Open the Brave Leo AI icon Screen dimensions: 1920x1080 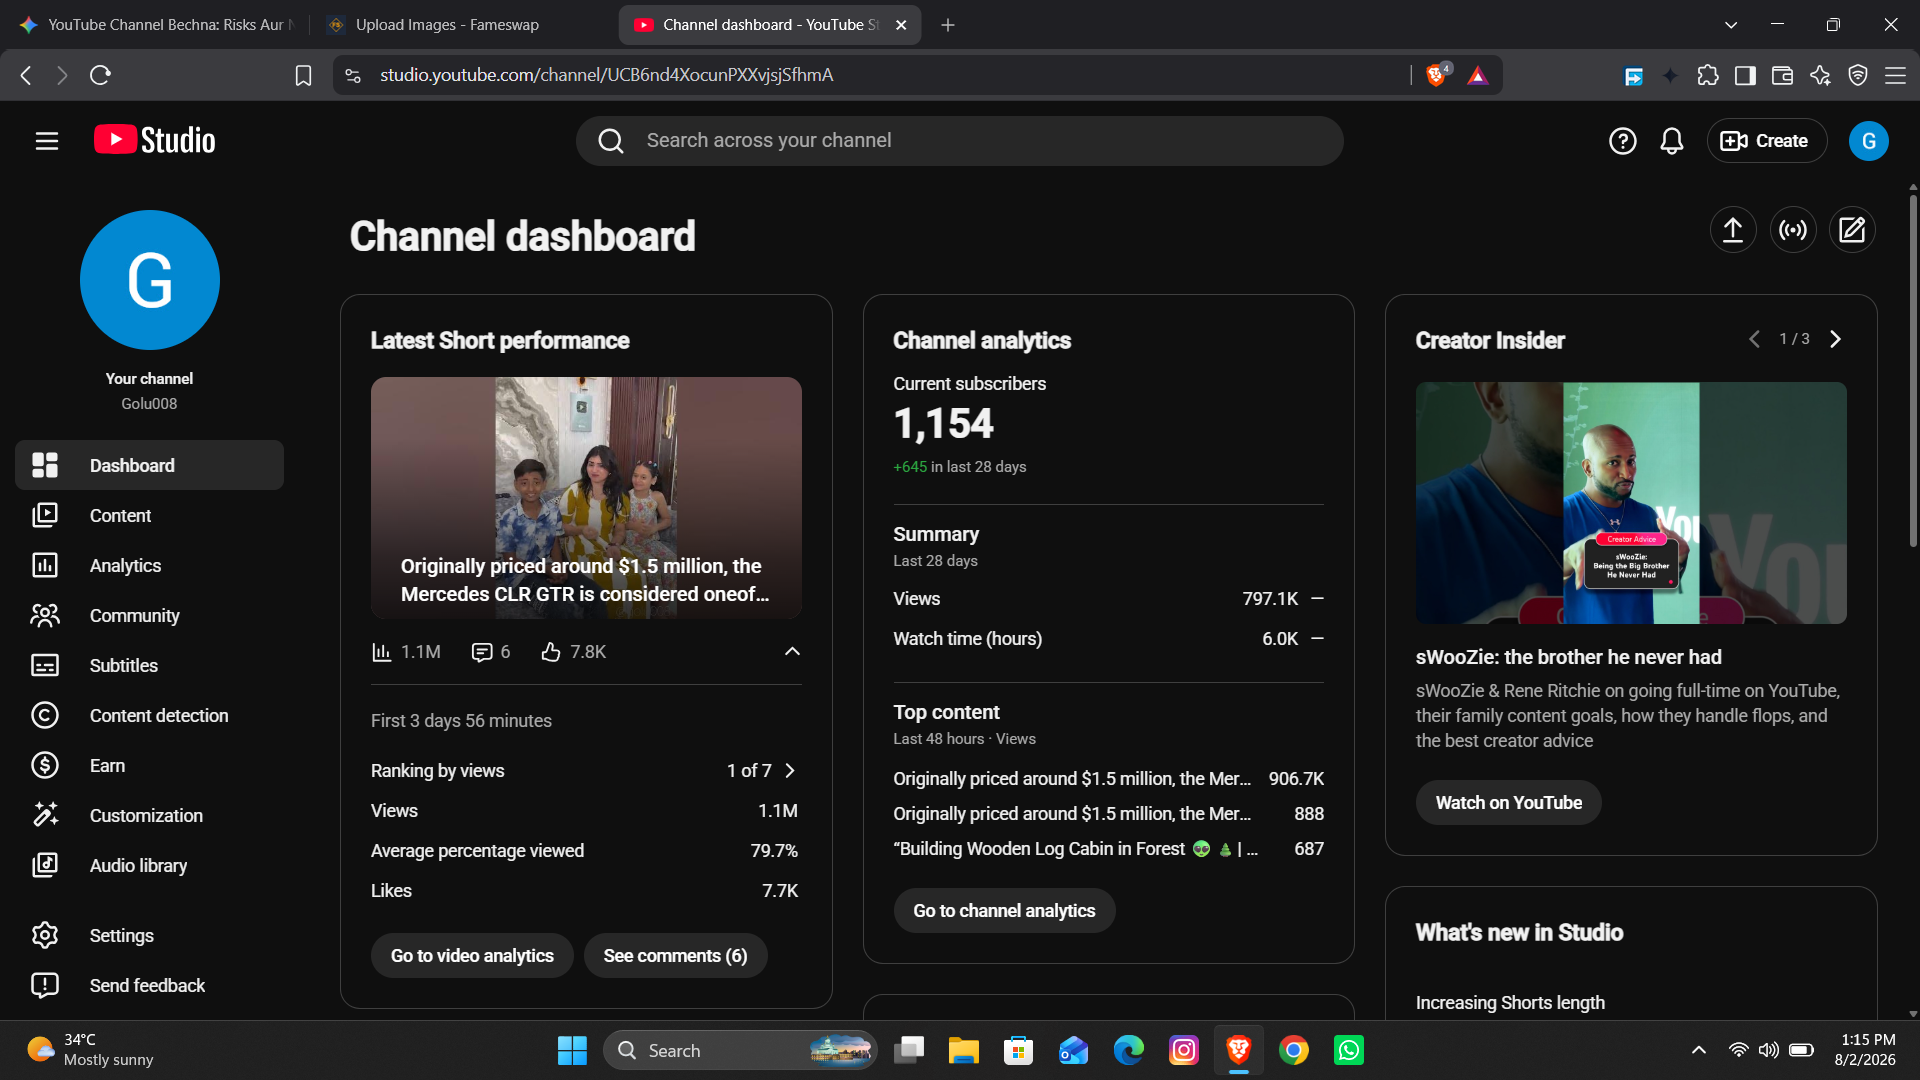point(1820,75)
